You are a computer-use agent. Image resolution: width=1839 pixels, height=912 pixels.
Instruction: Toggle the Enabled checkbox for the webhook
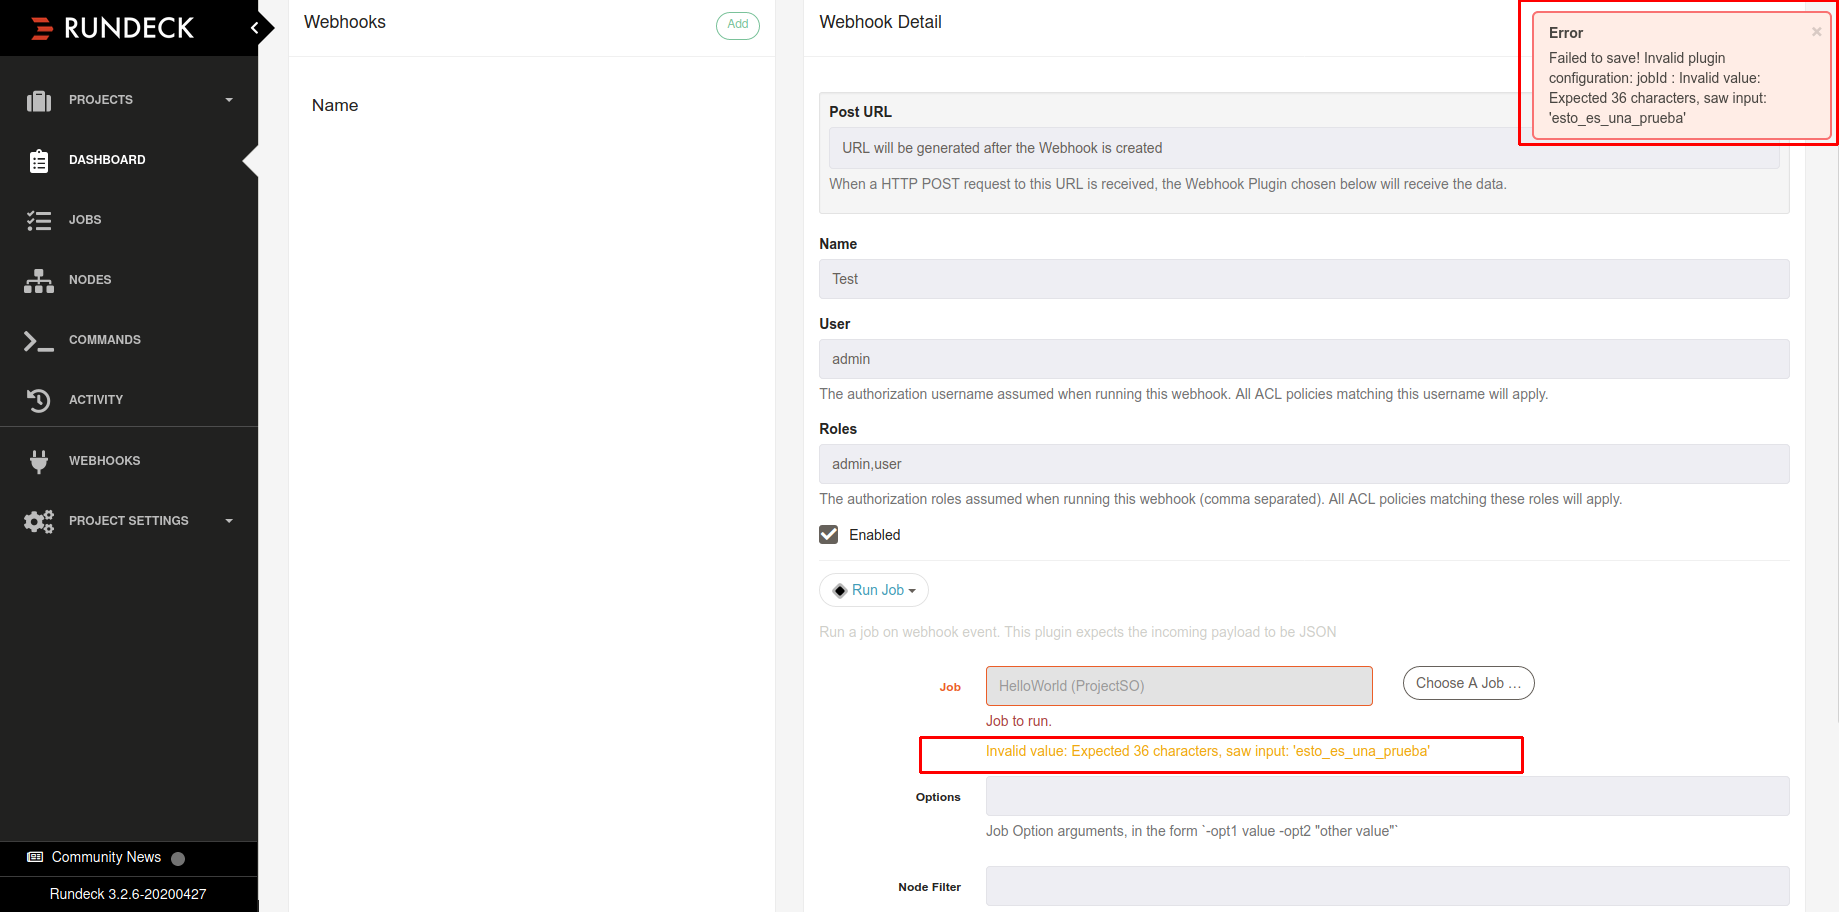tap(828, 534)
